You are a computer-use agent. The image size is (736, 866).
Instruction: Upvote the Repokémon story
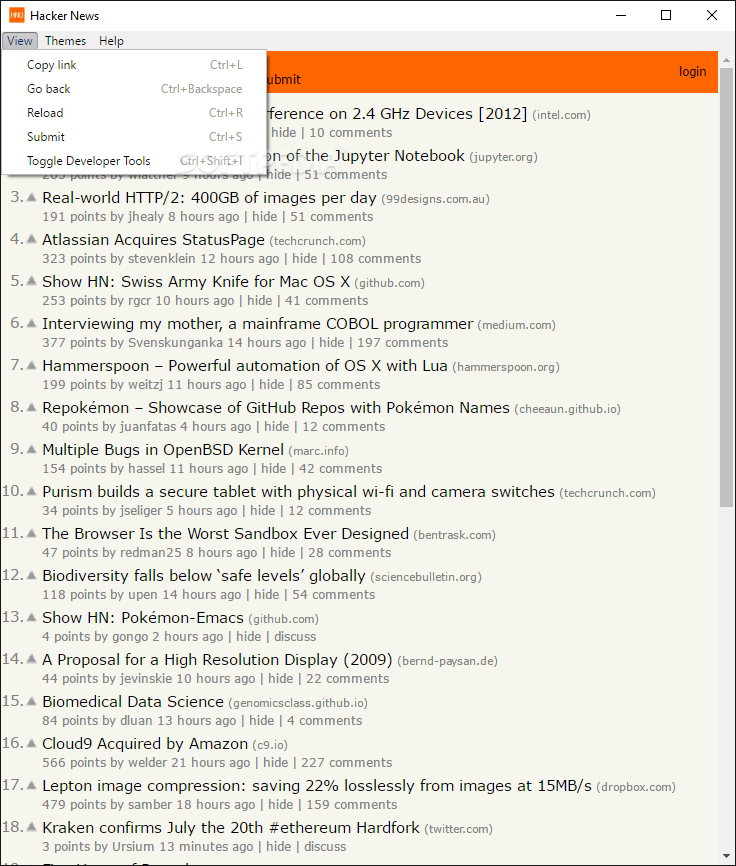(x=32, y=406)
